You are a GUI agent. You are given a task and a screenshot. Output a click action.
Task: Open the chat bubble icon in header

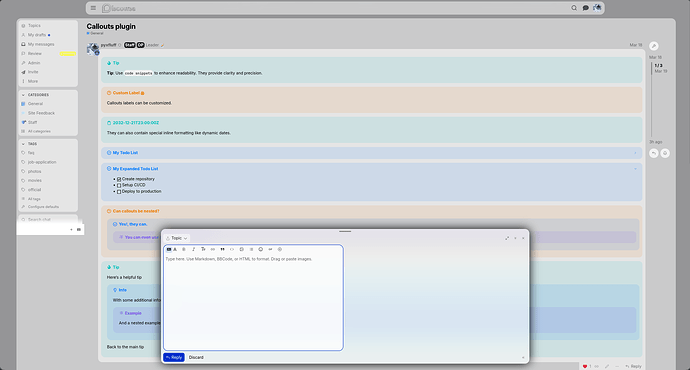tap(585, 8)
